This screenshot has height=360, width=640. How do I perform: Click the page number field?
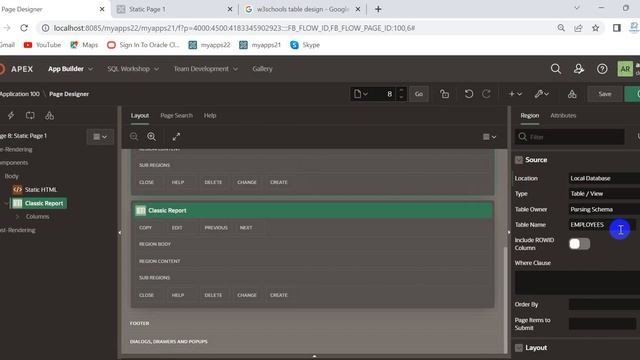click(384, 94)
